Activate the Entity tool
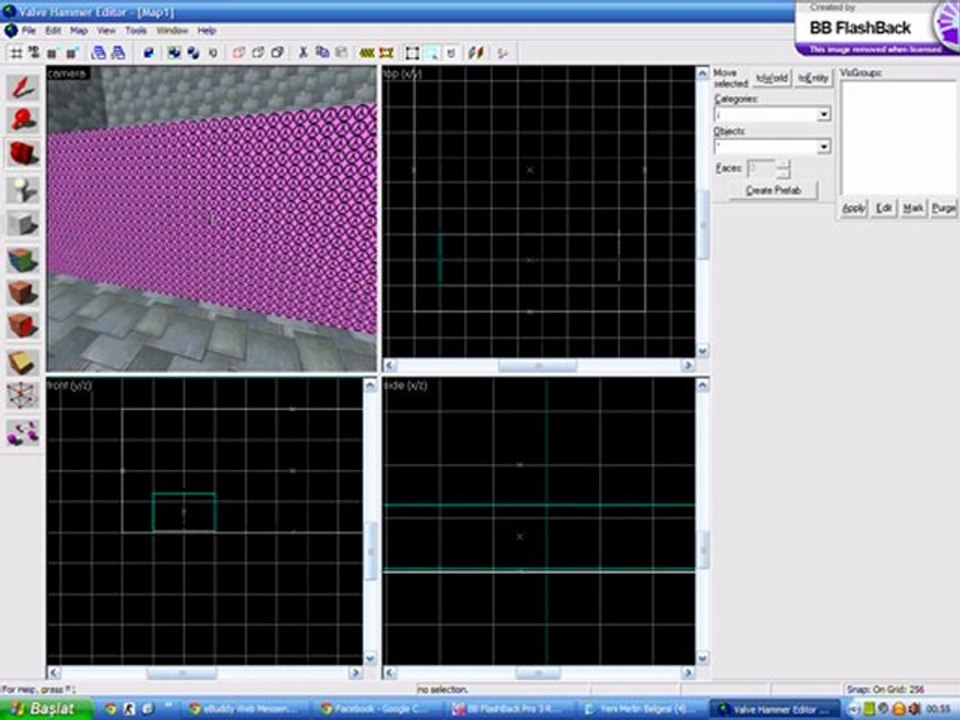Viewport: 960px width, 720px height. 23,189
